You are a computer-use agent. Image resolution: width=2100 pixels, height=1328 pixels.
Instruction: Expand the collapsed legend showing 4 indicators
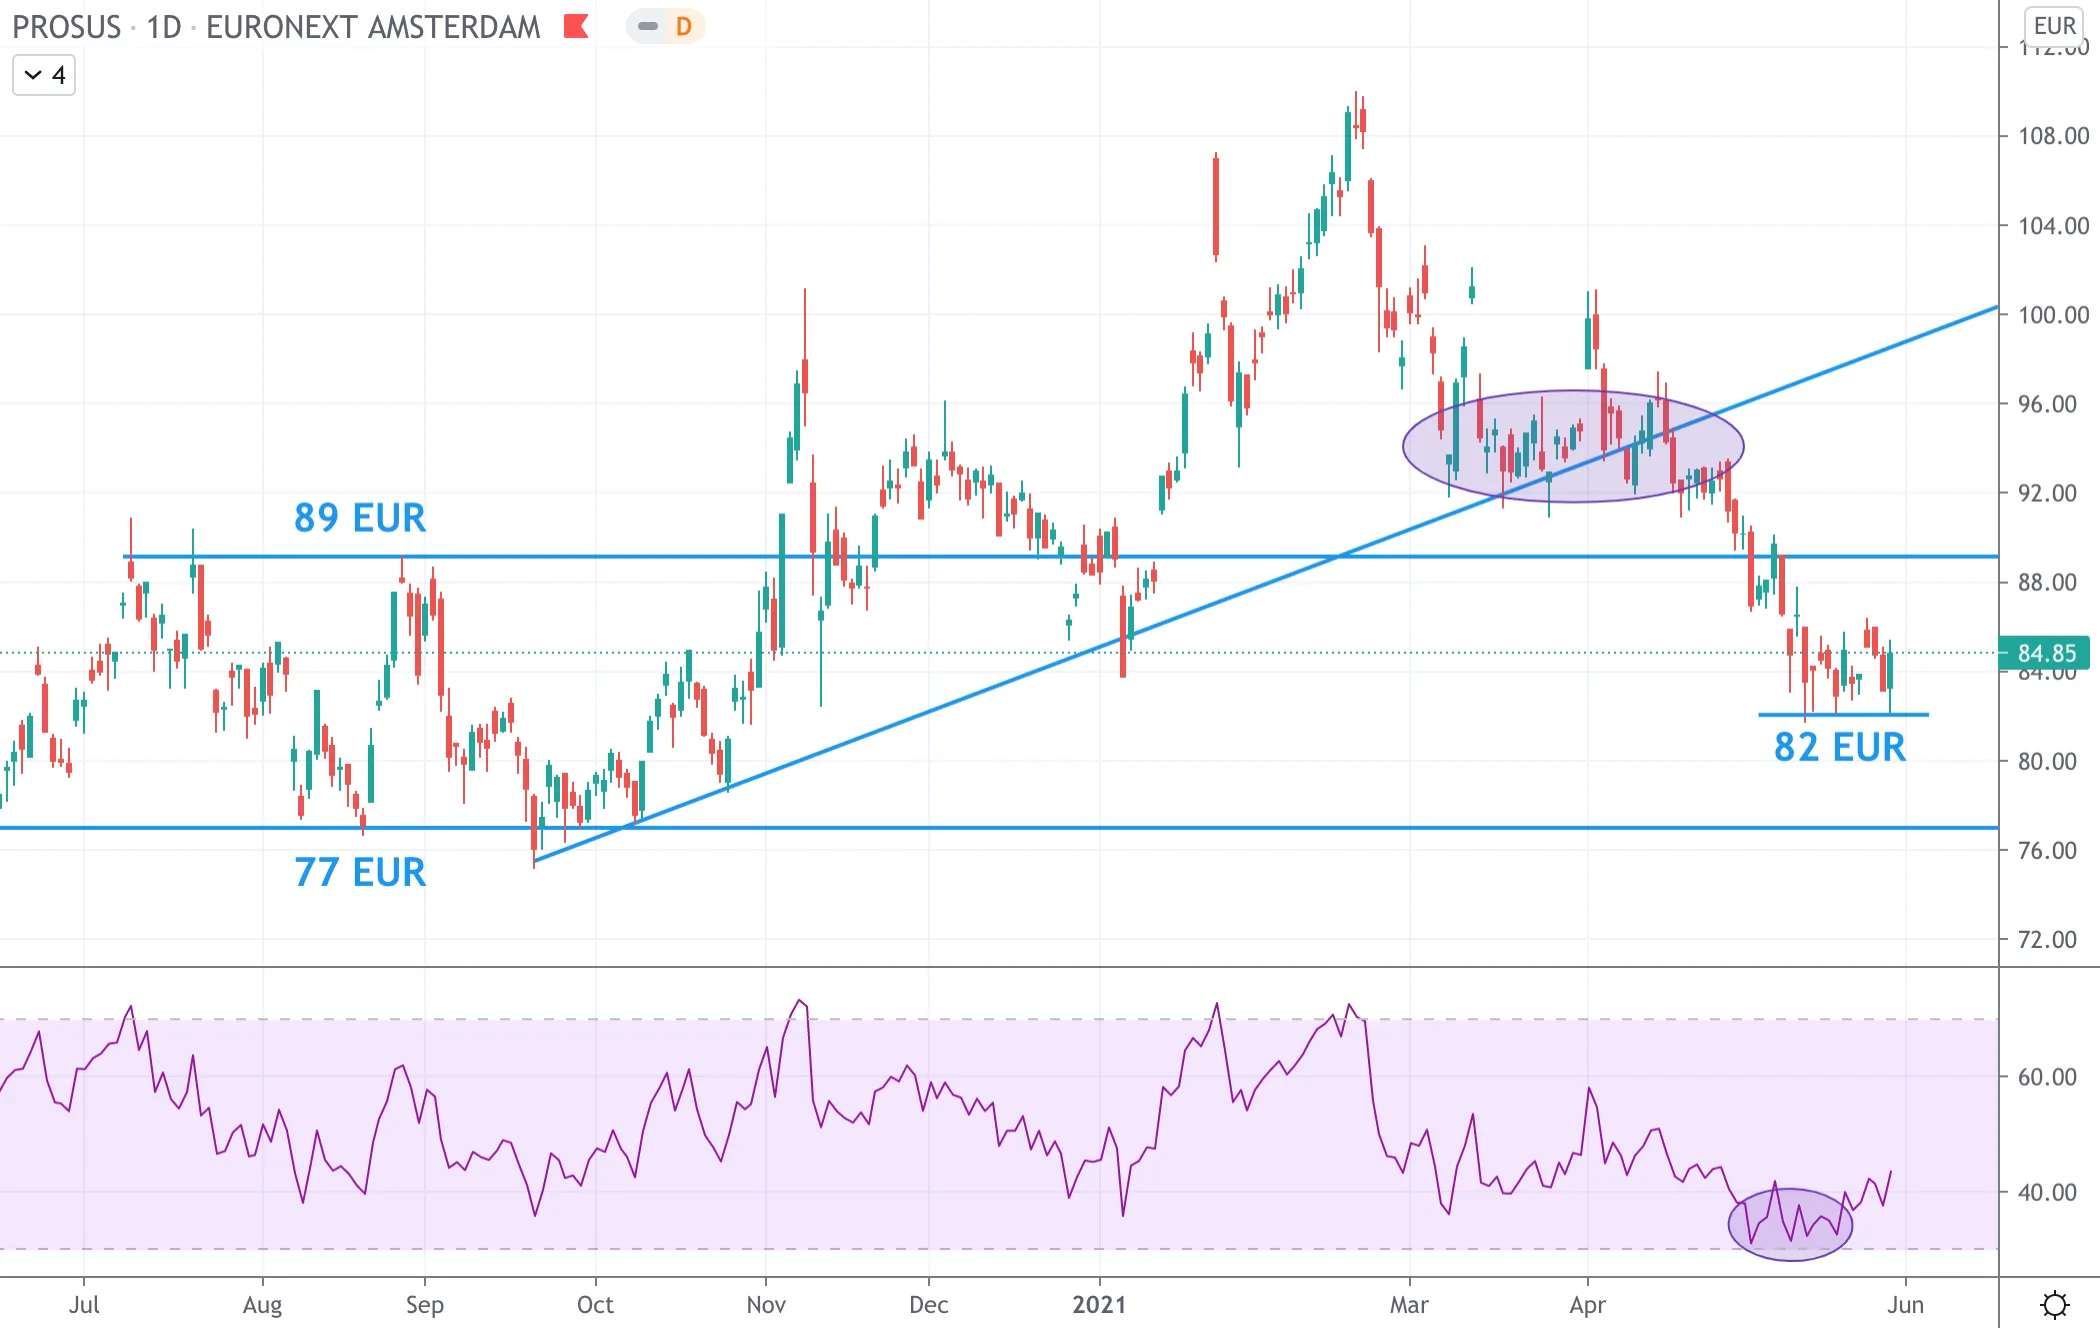[44, 75]
